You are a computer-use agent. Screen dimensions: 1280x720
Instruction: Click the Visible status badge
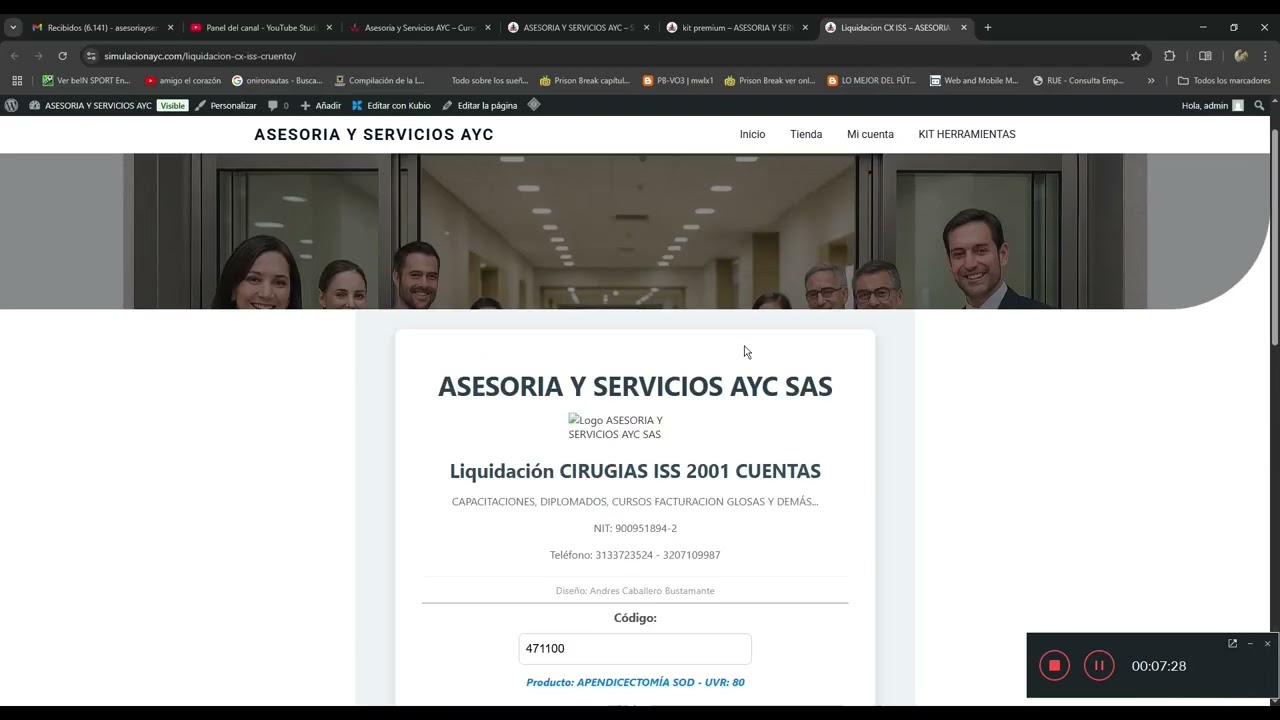(x=172, y=105)
